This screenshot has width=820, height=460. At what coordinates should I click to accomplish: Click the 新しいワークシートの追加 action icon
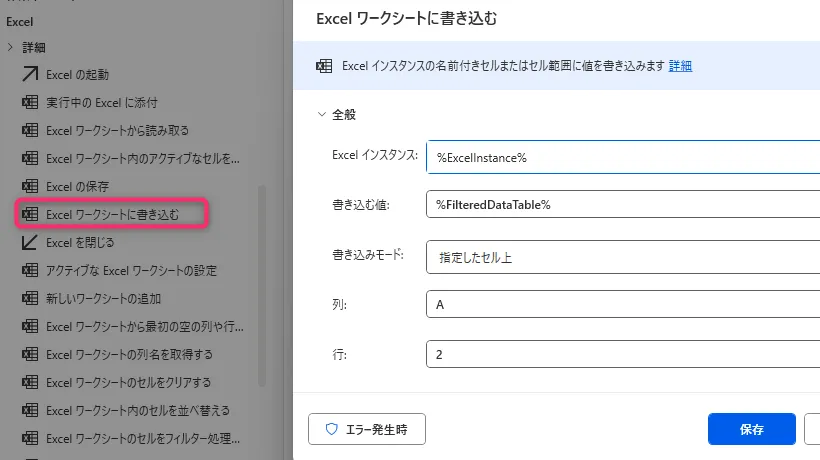pos(30,298)
